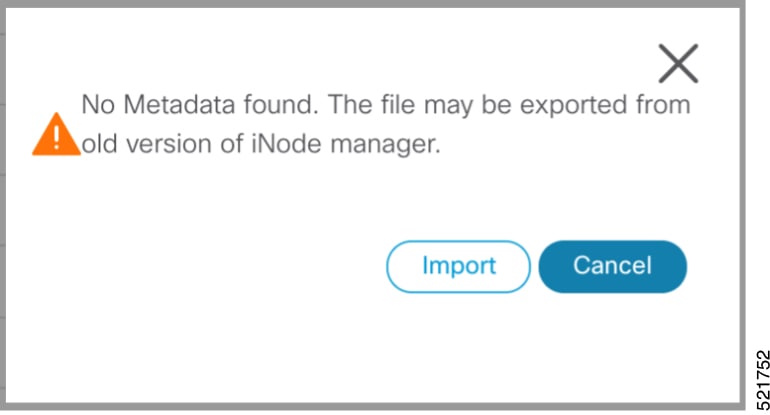
Task: Click the exclamation mark alert icon
Action: [x=56, y=135]
